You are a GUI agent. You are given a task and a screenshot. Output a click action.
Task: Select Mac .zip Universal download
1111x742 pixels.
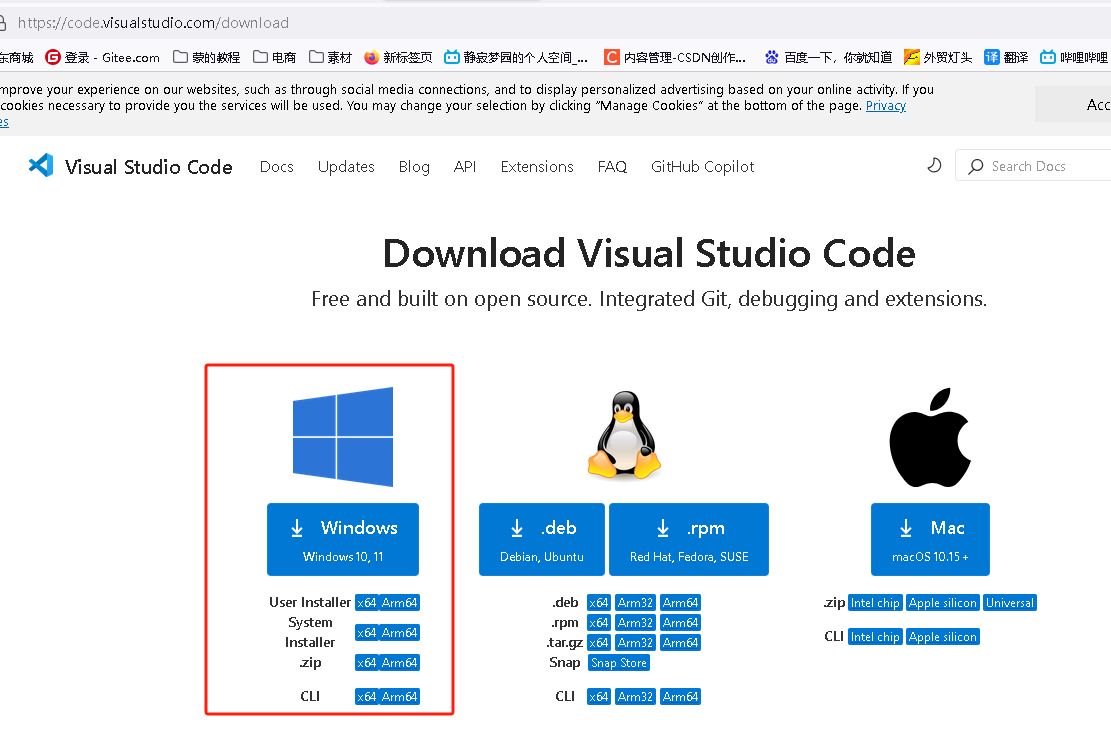(x=1010, y=602)
